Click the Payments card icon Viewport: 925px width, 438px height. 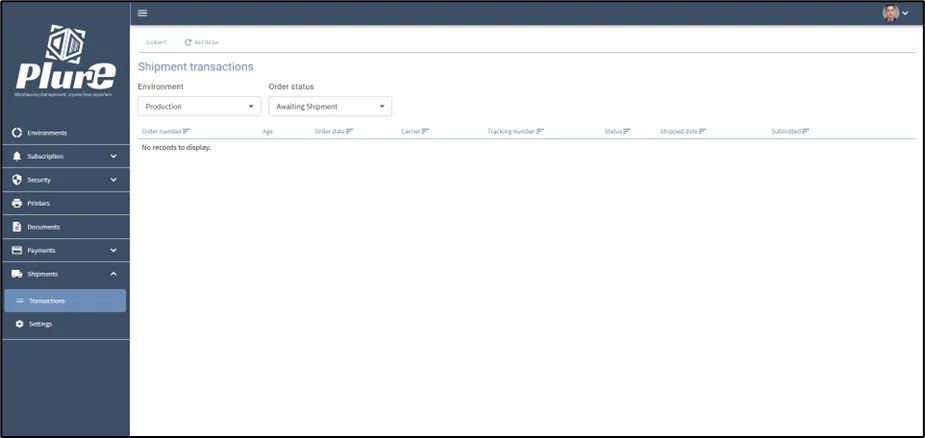click(x=17, y=250)
